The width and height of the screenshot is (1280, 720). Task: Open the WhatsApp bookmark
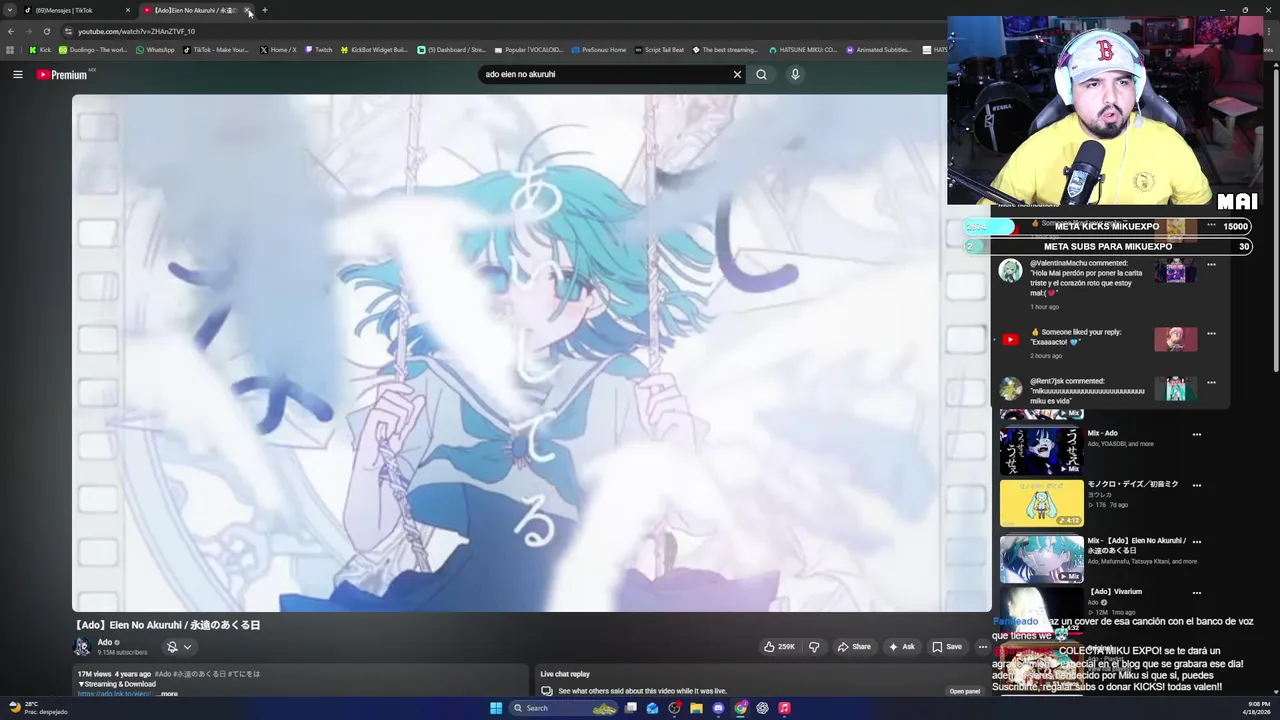coord(155,50)
